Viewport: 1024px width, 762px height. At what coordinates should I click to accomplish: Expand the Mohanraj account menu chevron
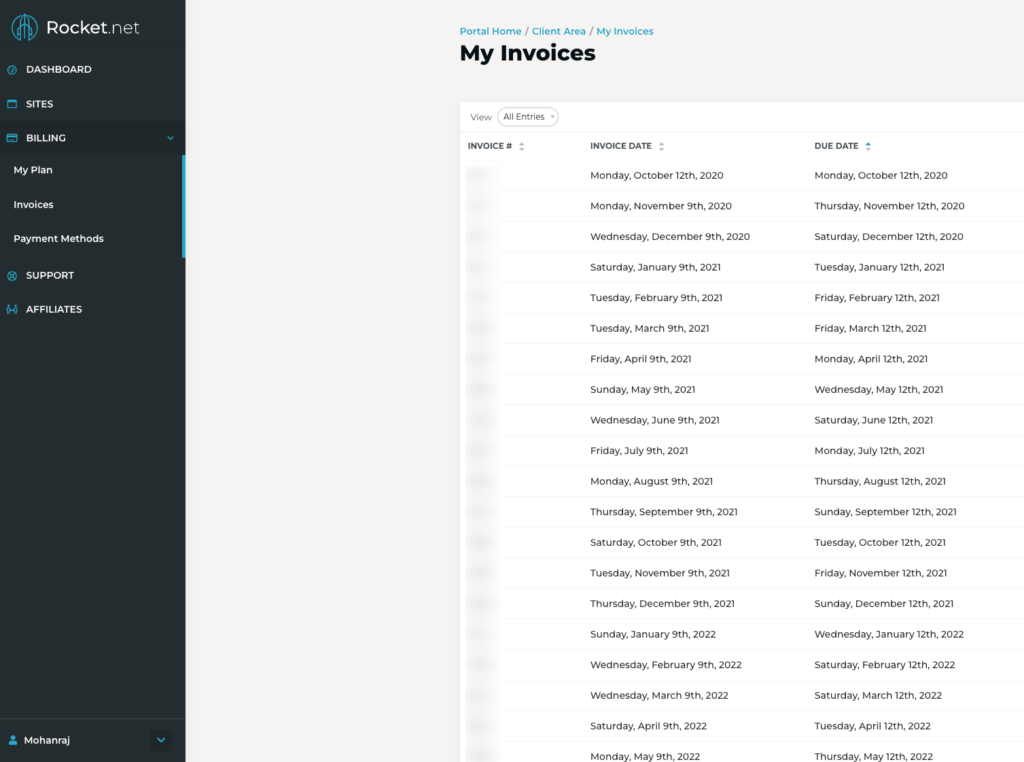[x=161, y=740]
